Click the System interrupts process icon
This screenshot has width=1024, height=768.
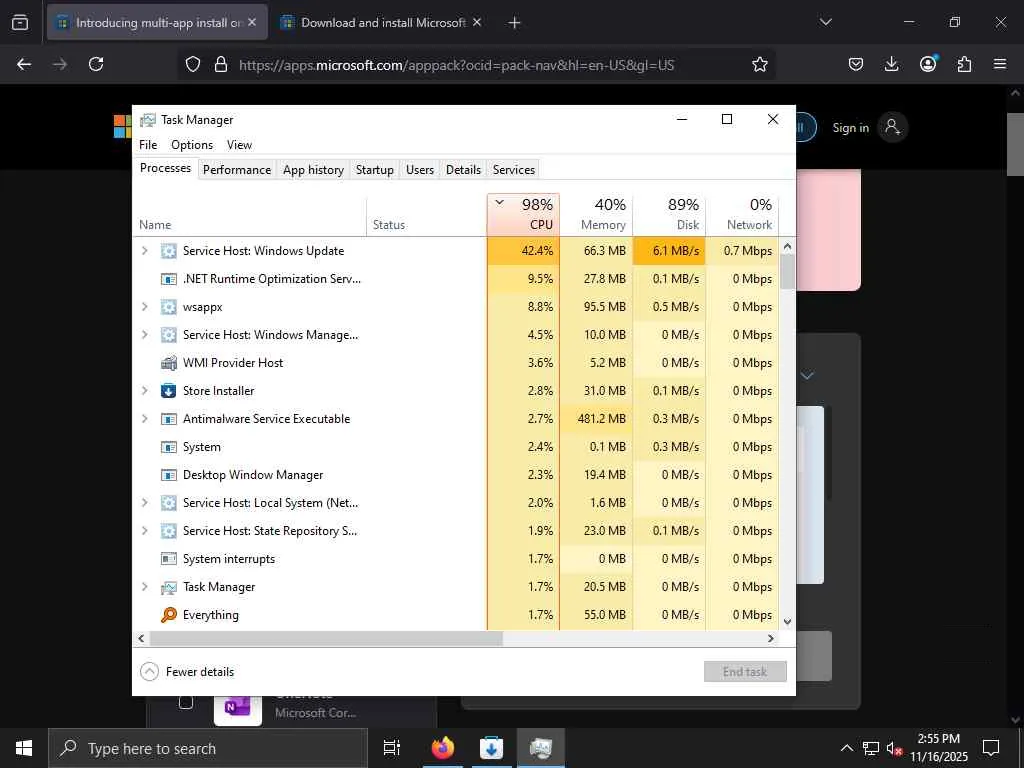pos(168,558)
